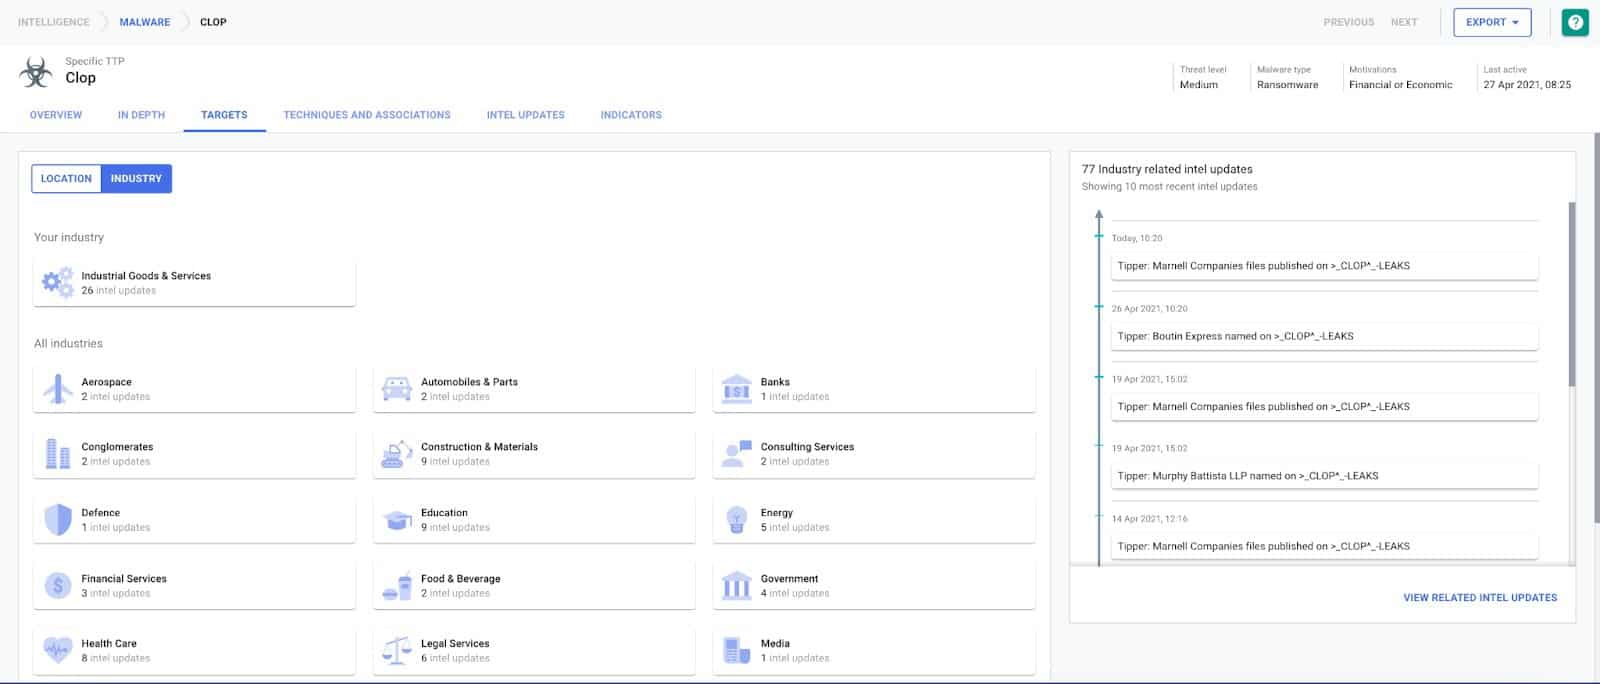Click the Health Care heart icon

58,651
